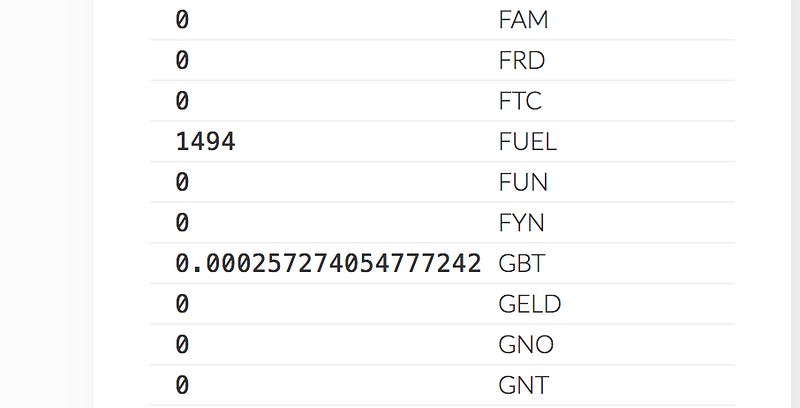The height and width of the screenshot is (408, 800).
Task: Select the zero balance beside GNT
Action: (x=182, y=386)
